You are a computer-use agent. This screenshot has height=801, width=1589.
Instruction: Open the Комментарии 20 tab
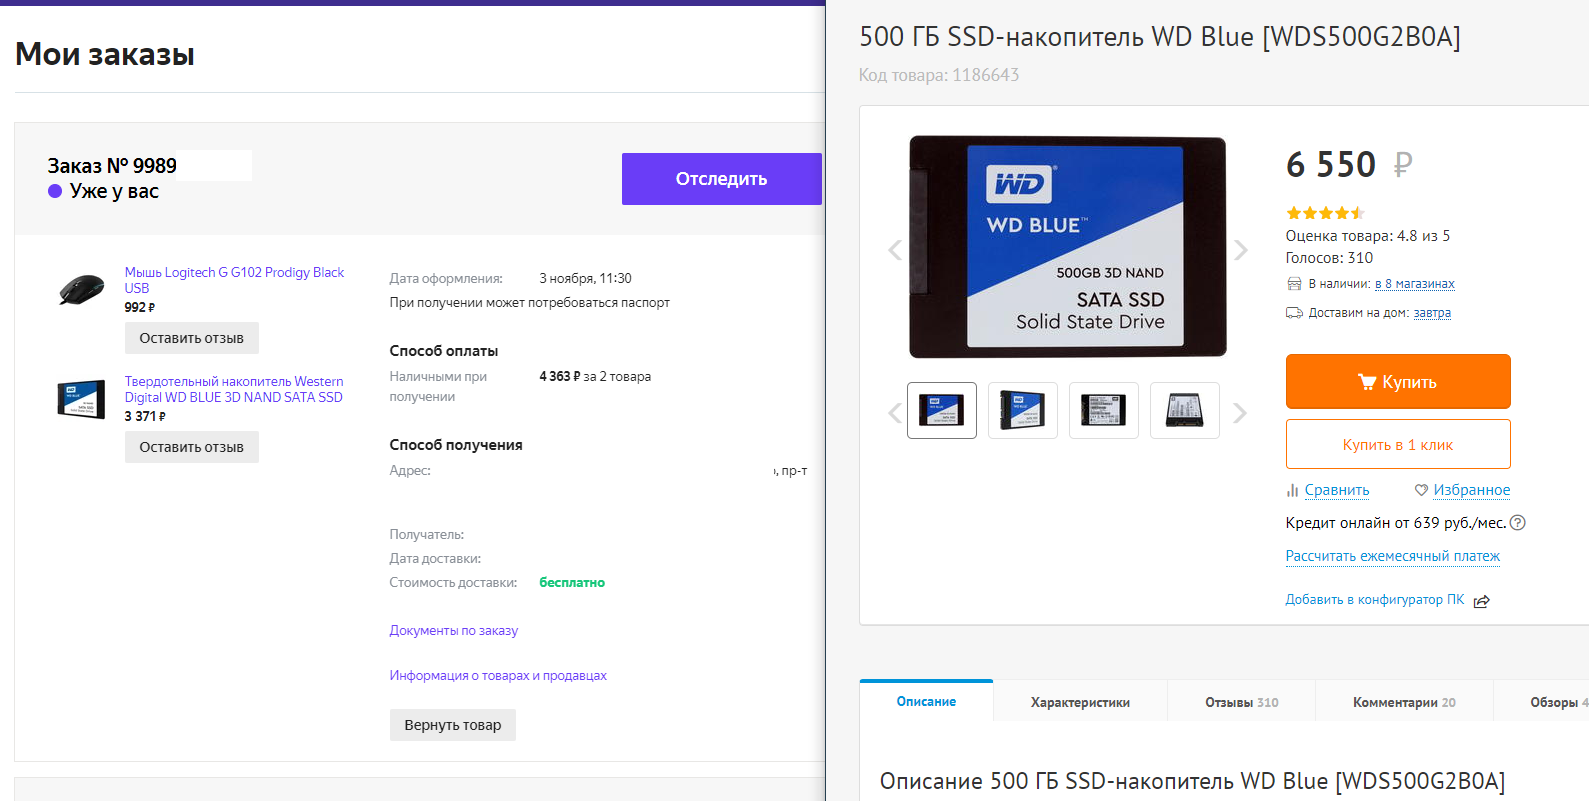pos(1404,702)
